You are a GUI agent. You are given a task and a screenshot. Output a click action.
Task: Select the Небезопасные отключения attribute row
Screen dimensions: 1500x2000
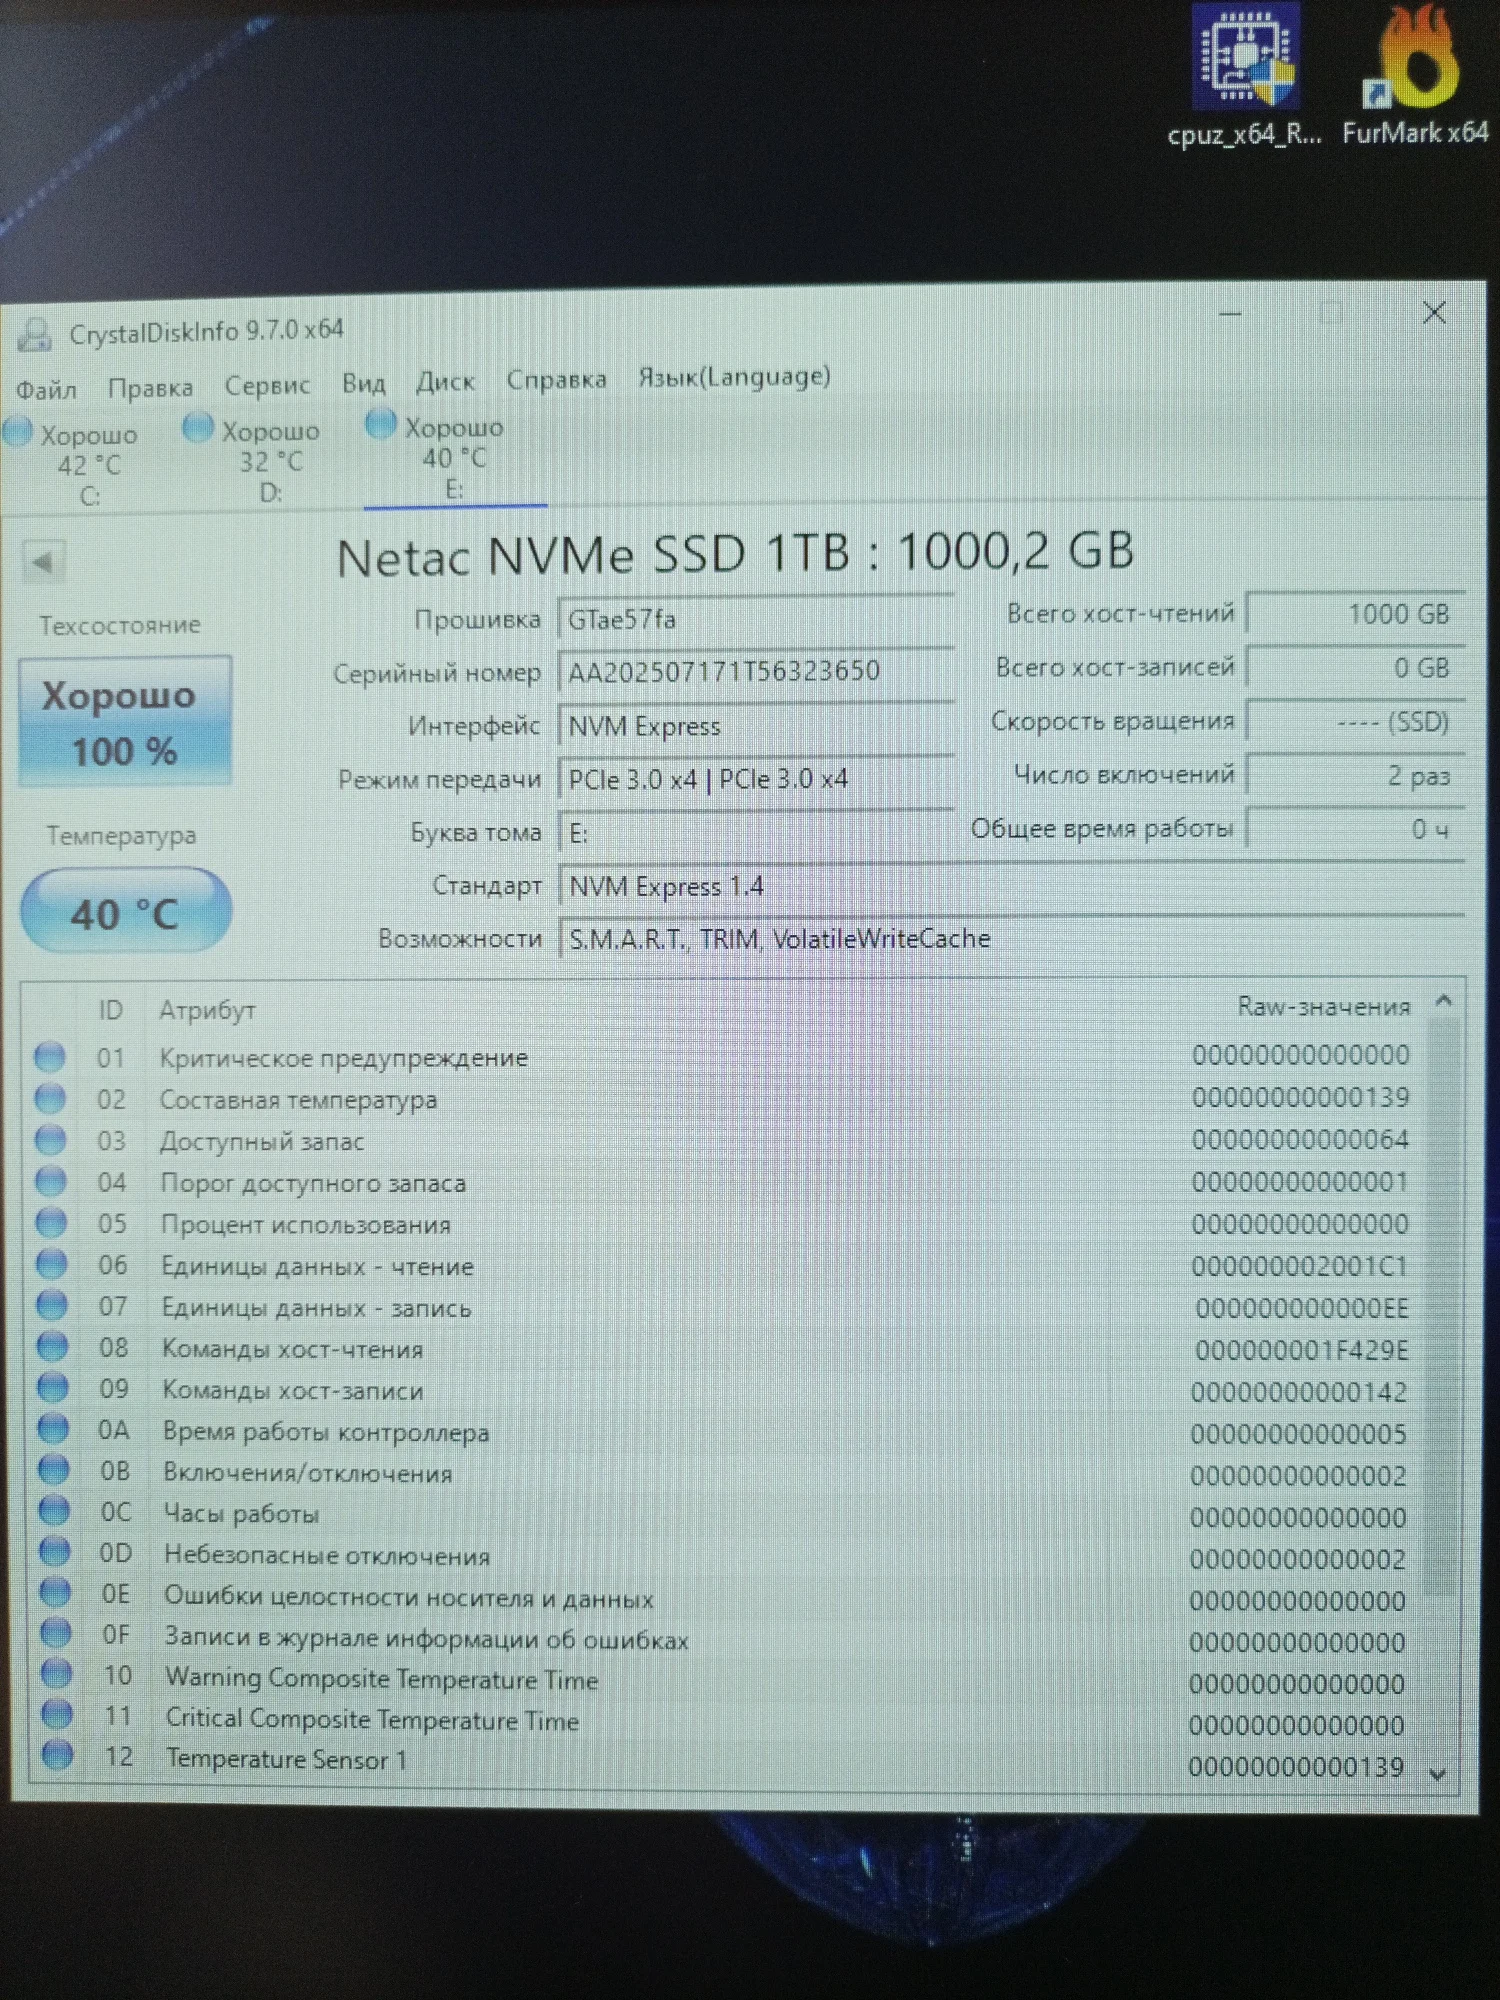point(723,1555)
